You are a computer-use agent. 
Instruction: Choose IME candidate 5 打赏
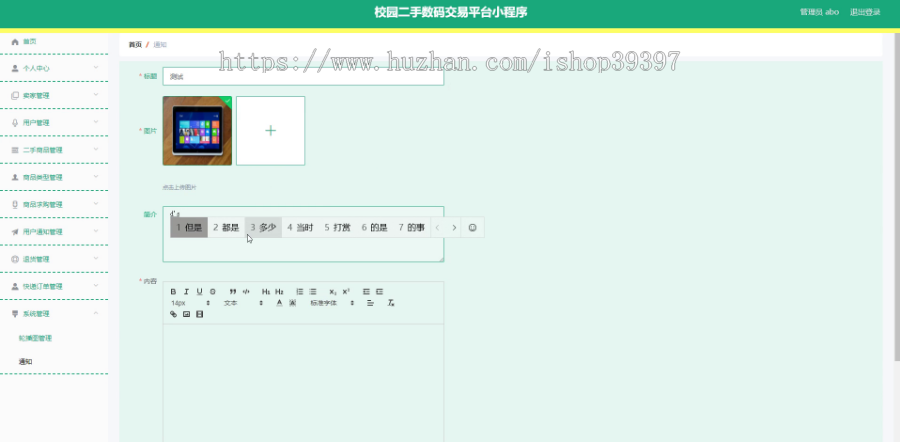tap(338, 227)
